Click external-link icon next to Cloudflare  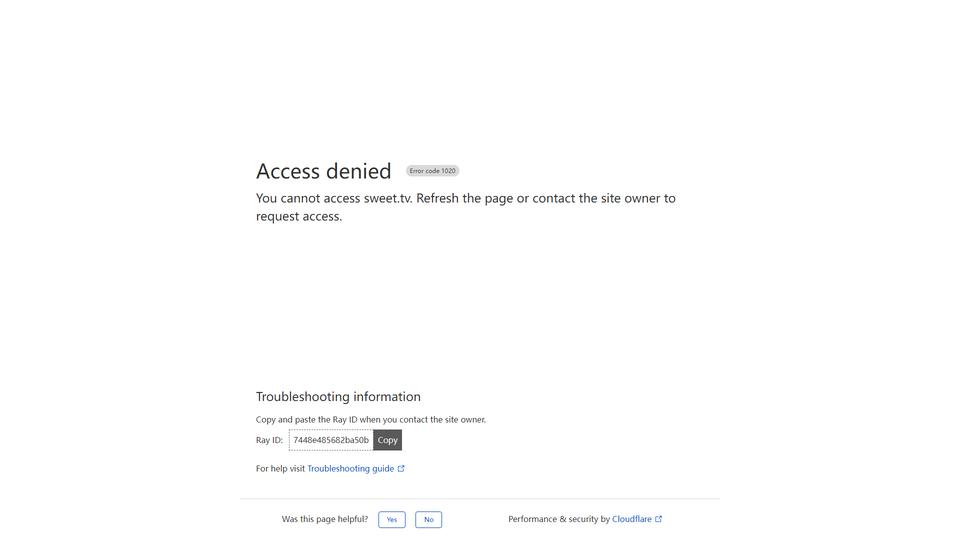click(x=659, y=519)
